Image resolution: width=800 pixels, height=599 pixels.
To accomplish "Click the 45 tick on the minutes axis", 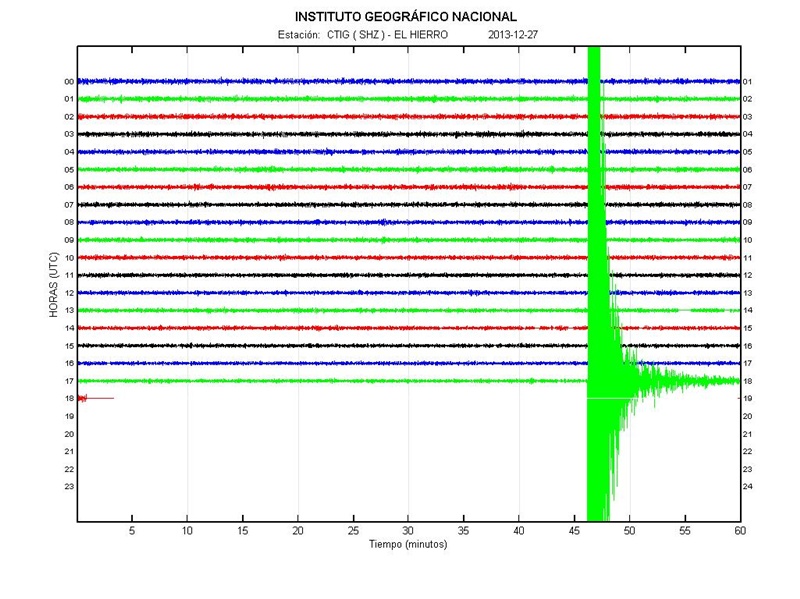I will [x=574, y=530].
